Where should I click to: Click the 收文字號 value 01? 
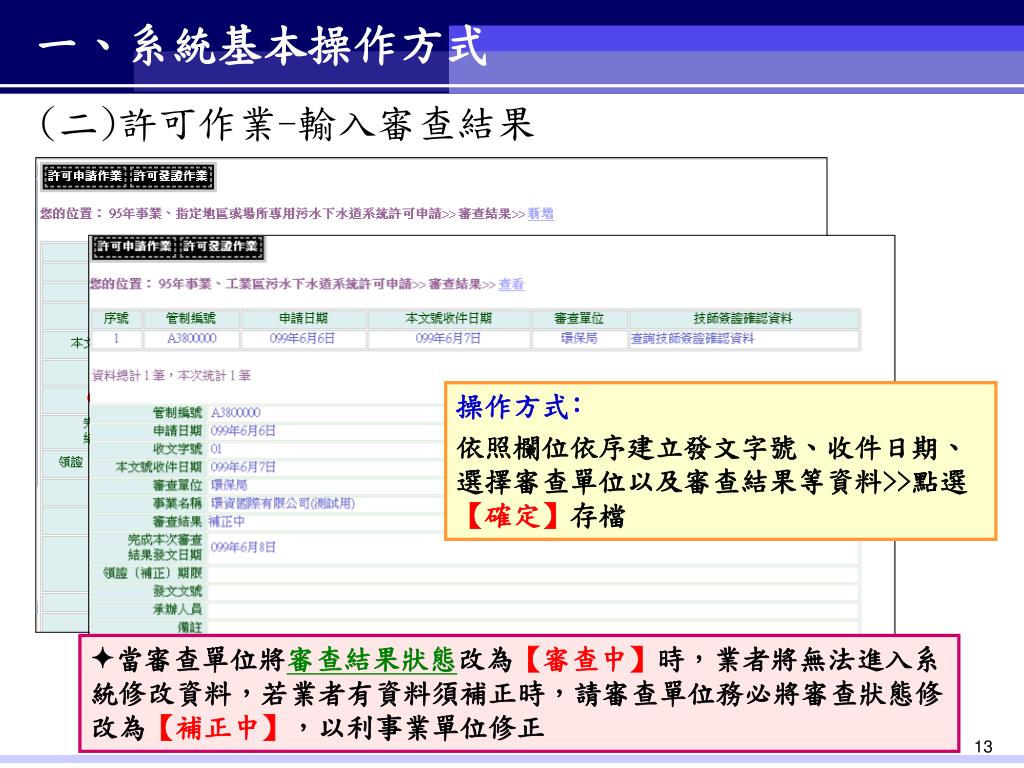216,449
